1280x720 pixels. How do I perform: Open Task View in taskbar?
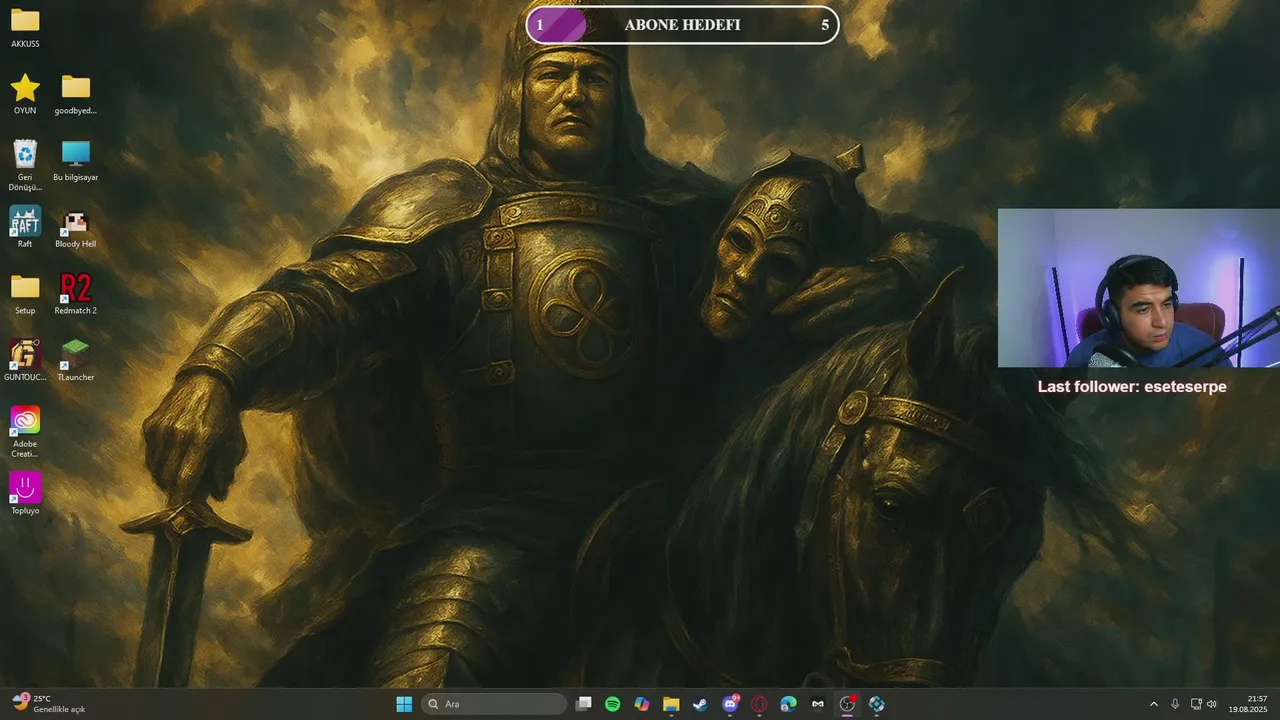pos(584,704)
